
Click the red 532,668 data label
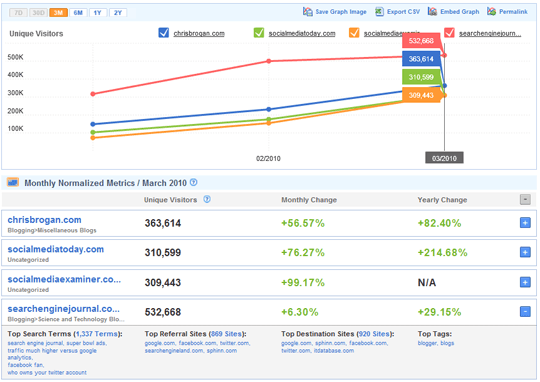[421, 41]
